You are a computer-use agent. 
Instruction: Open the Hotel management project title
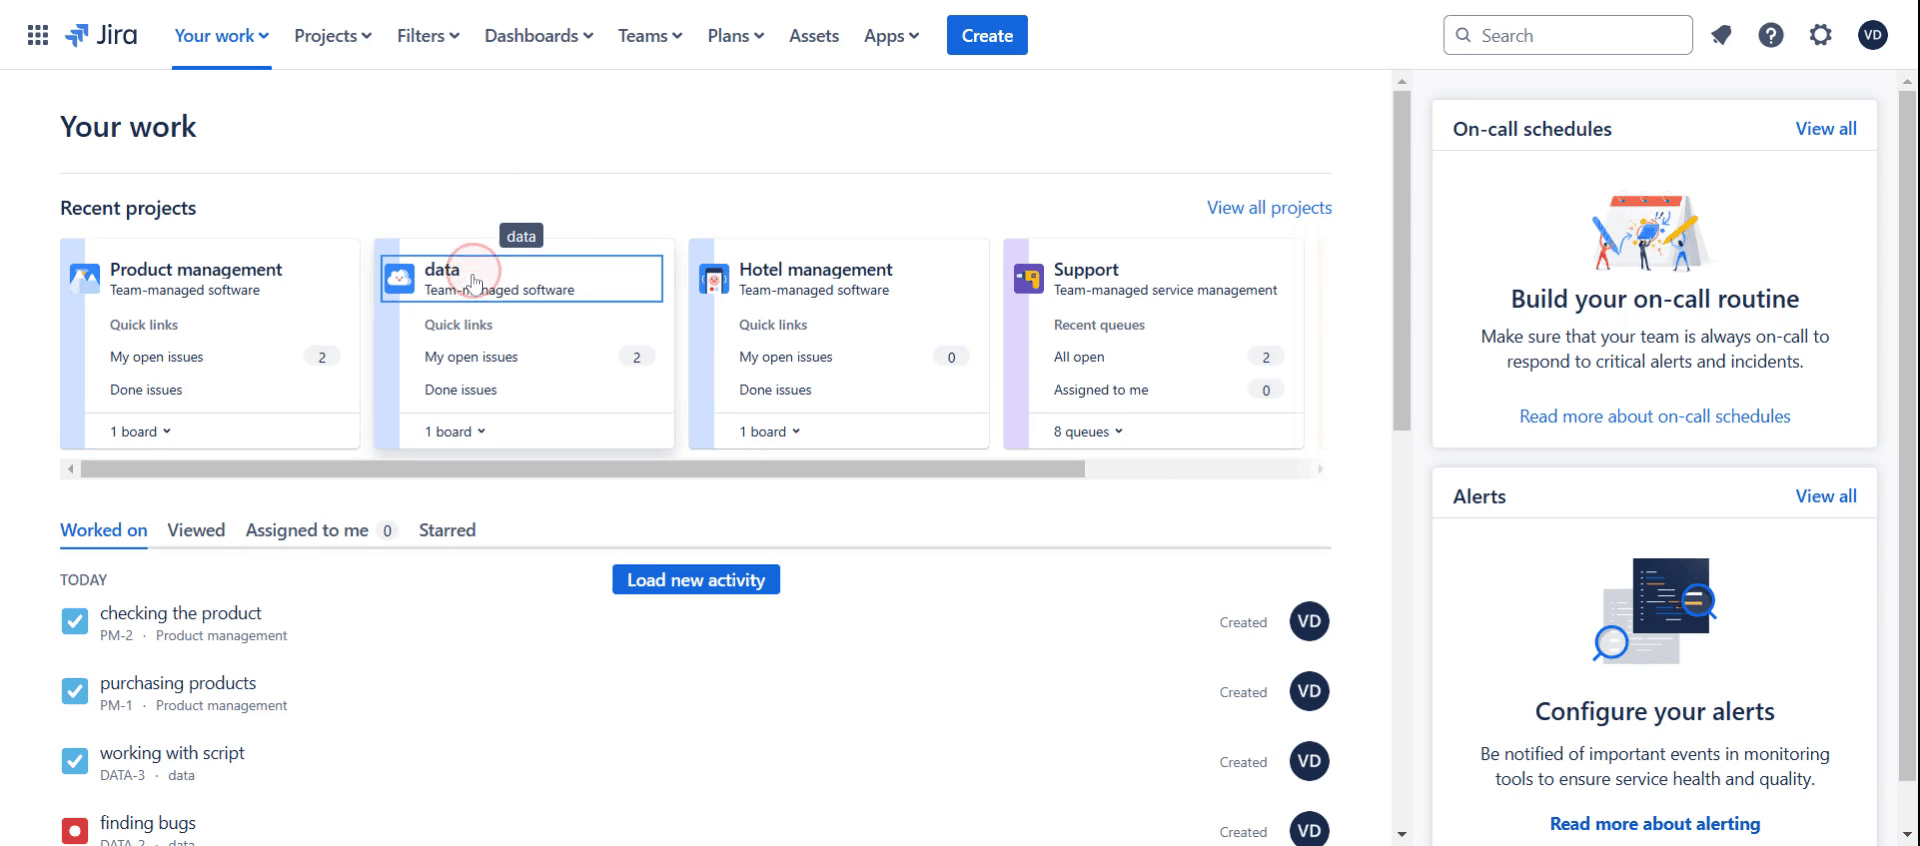pyautogui.click(x=815, y=269)
